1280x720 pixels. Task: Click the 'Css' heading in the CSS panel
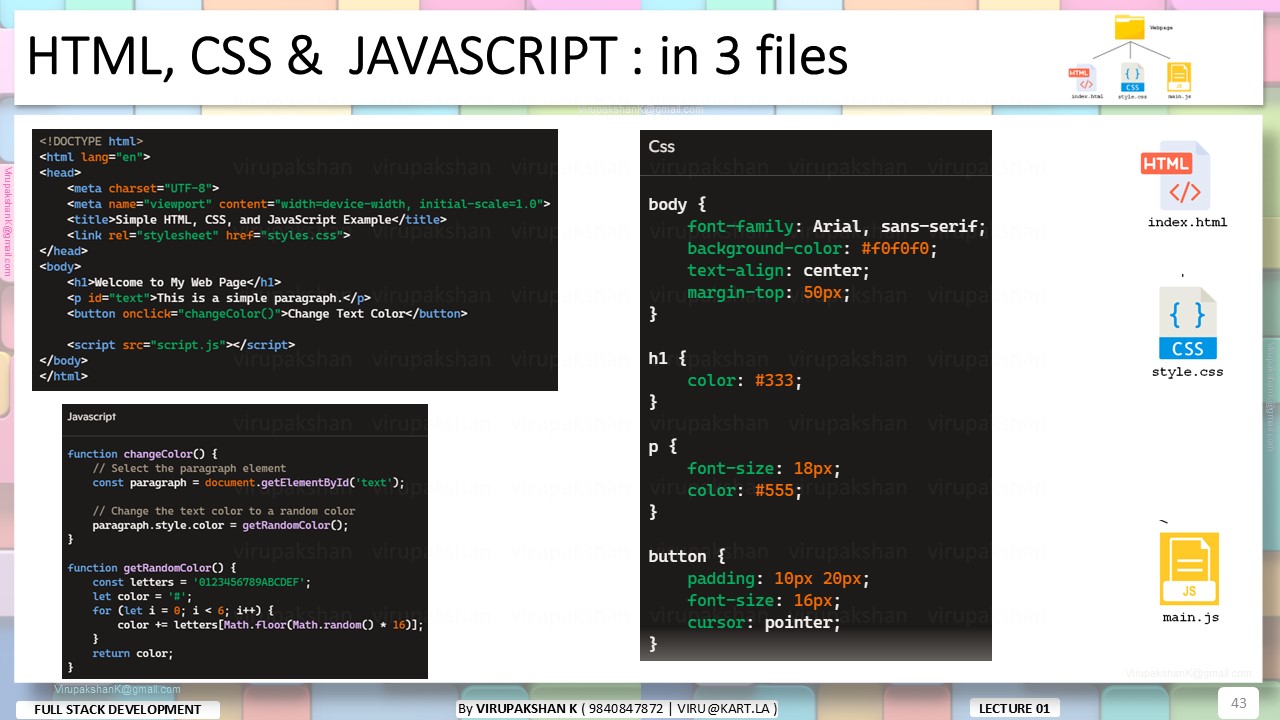pos(662,146)
